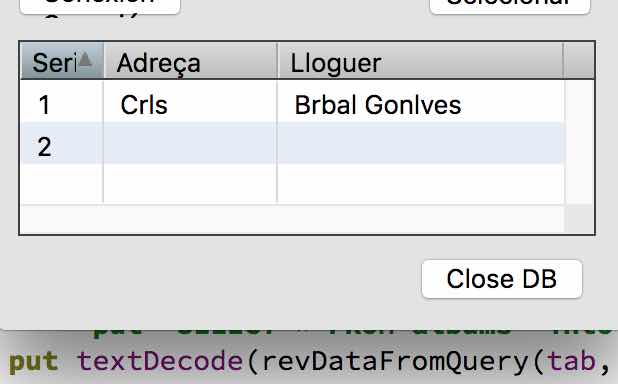Sort table by Lloguer column header
This screenshot has height=384, width=618.
click(x=421, y=61)
